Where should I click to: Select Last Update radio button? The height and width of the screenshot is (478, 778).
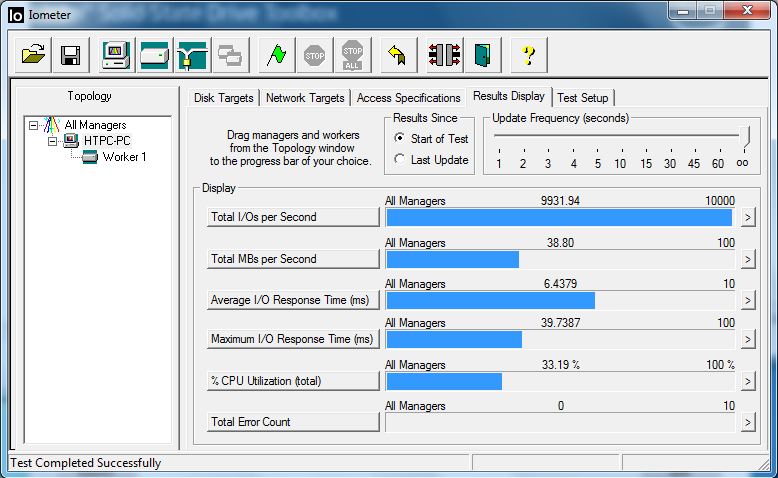pos(399,159)
